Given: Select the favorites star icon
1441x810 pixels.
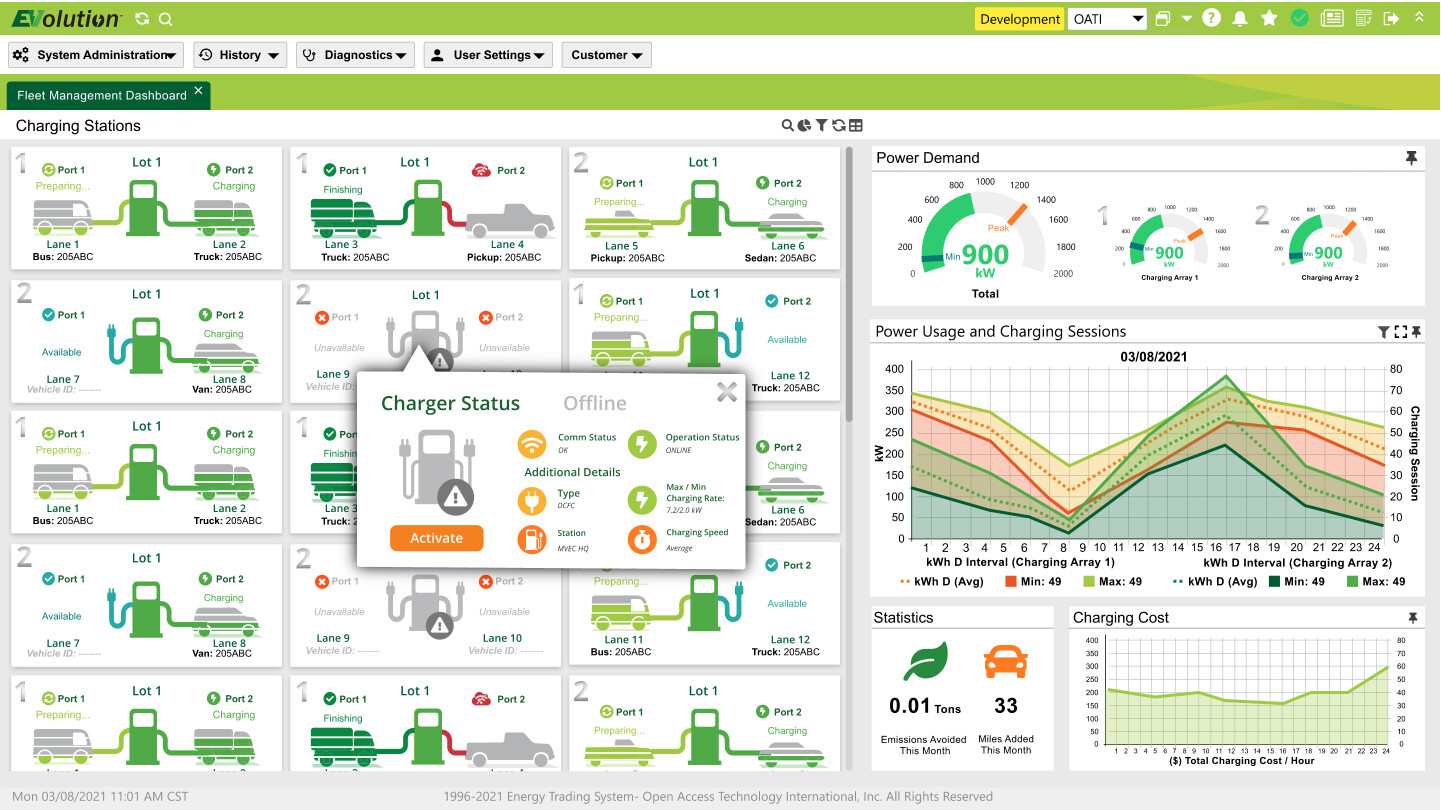Looking at the screenshot, I should [1269, 18].
